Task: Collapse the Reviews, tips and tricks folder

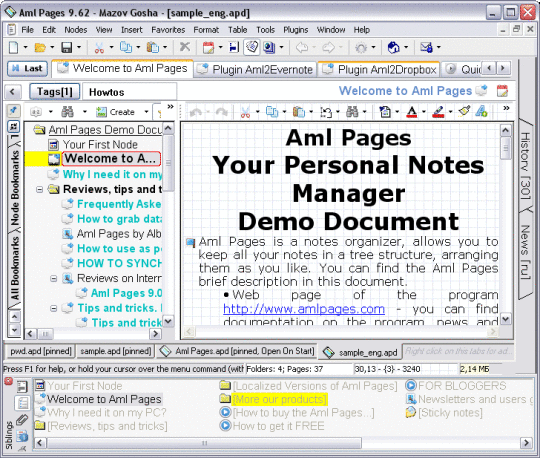Action: coord(40,189)
